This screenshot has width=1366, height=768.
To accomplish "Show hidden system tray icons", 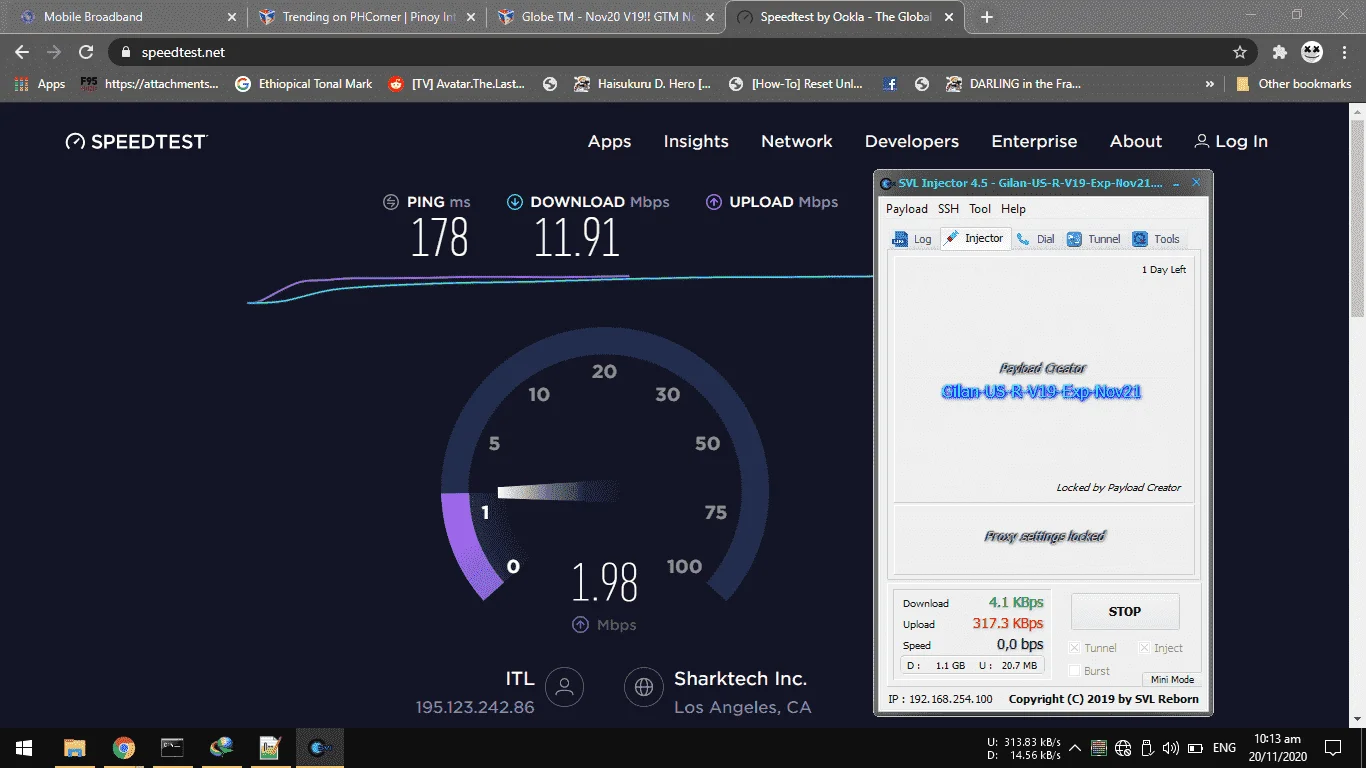I will 1075,748.
